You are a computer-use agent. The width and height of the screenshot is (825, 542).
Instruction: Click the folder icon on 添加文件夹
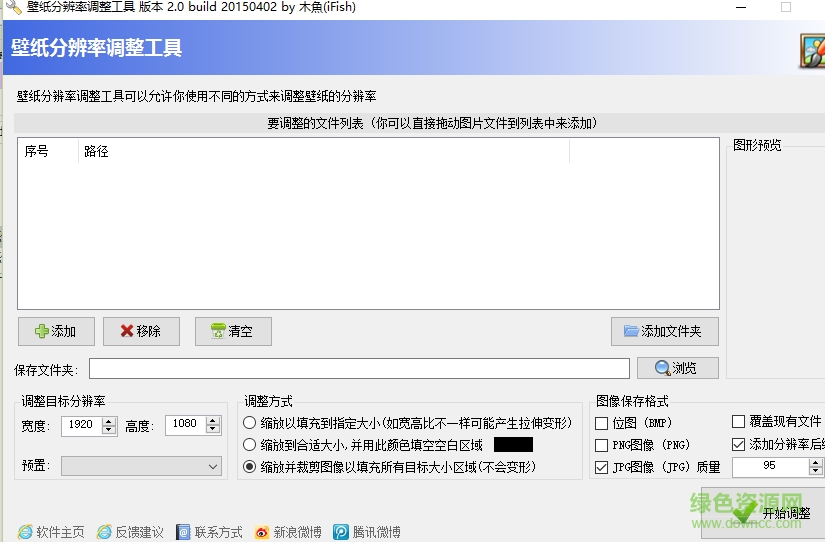(x=631, y=331)
